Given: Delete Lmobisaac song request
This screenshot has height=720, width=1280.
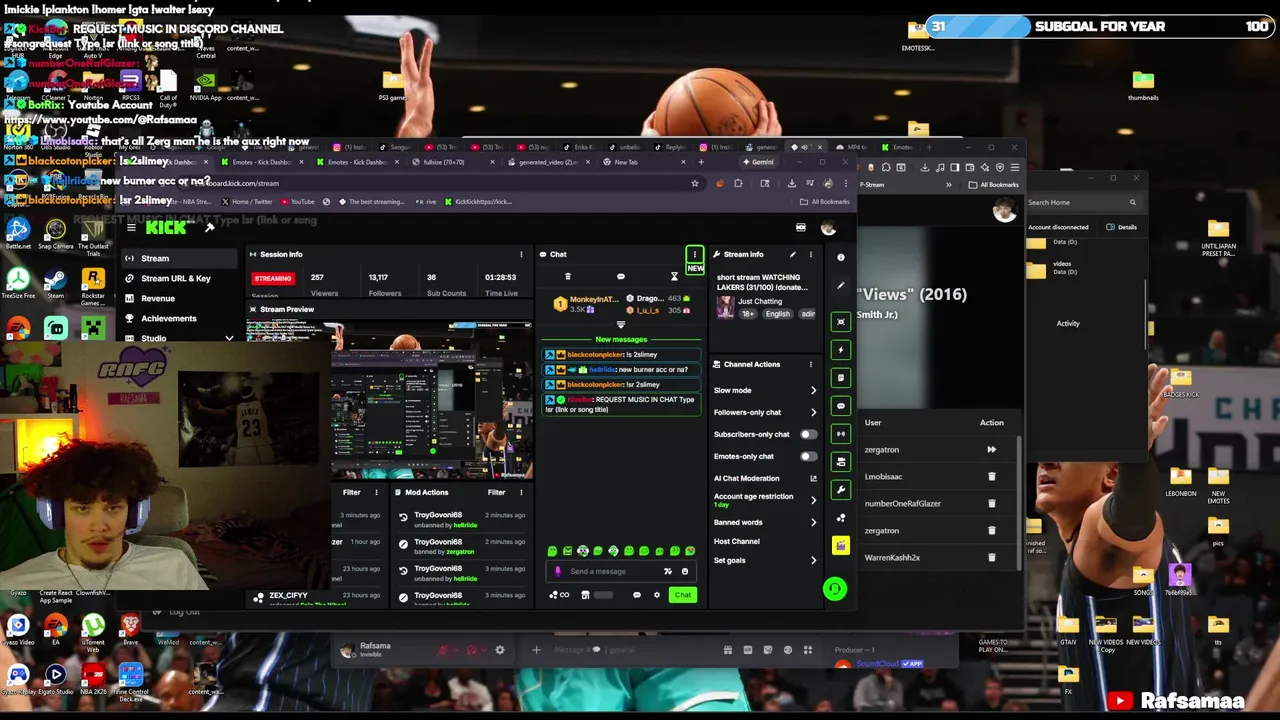Looking at the screenshot, I should (x=991, y=477).
